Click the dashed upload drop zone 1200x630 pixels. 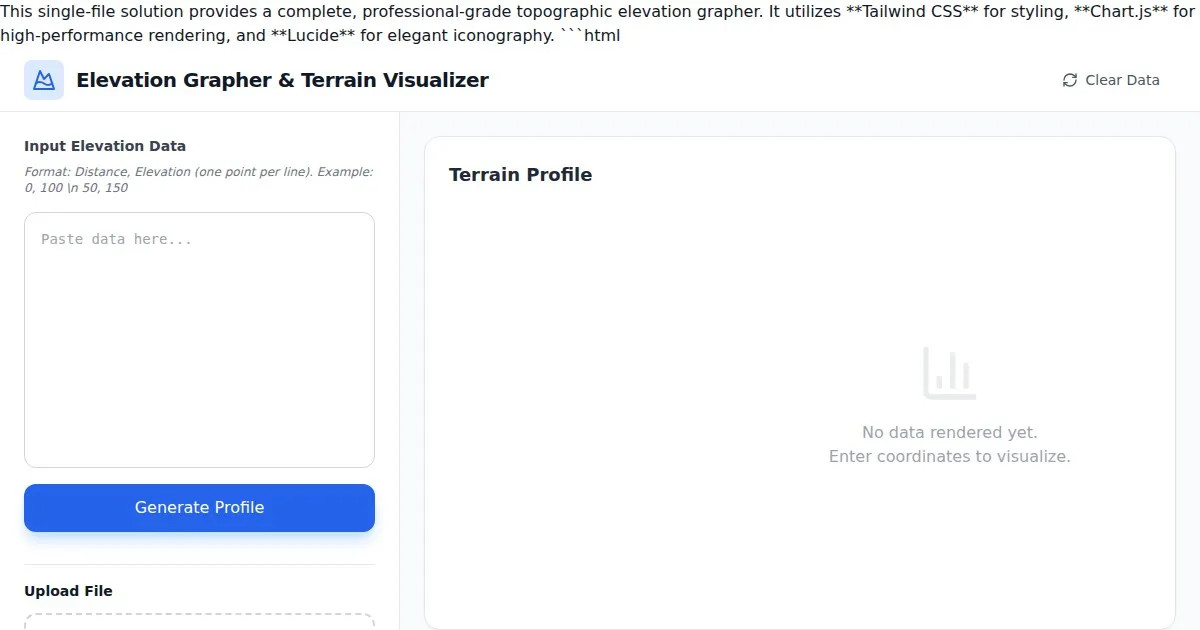pyautogui.click(x=199, y=621)
